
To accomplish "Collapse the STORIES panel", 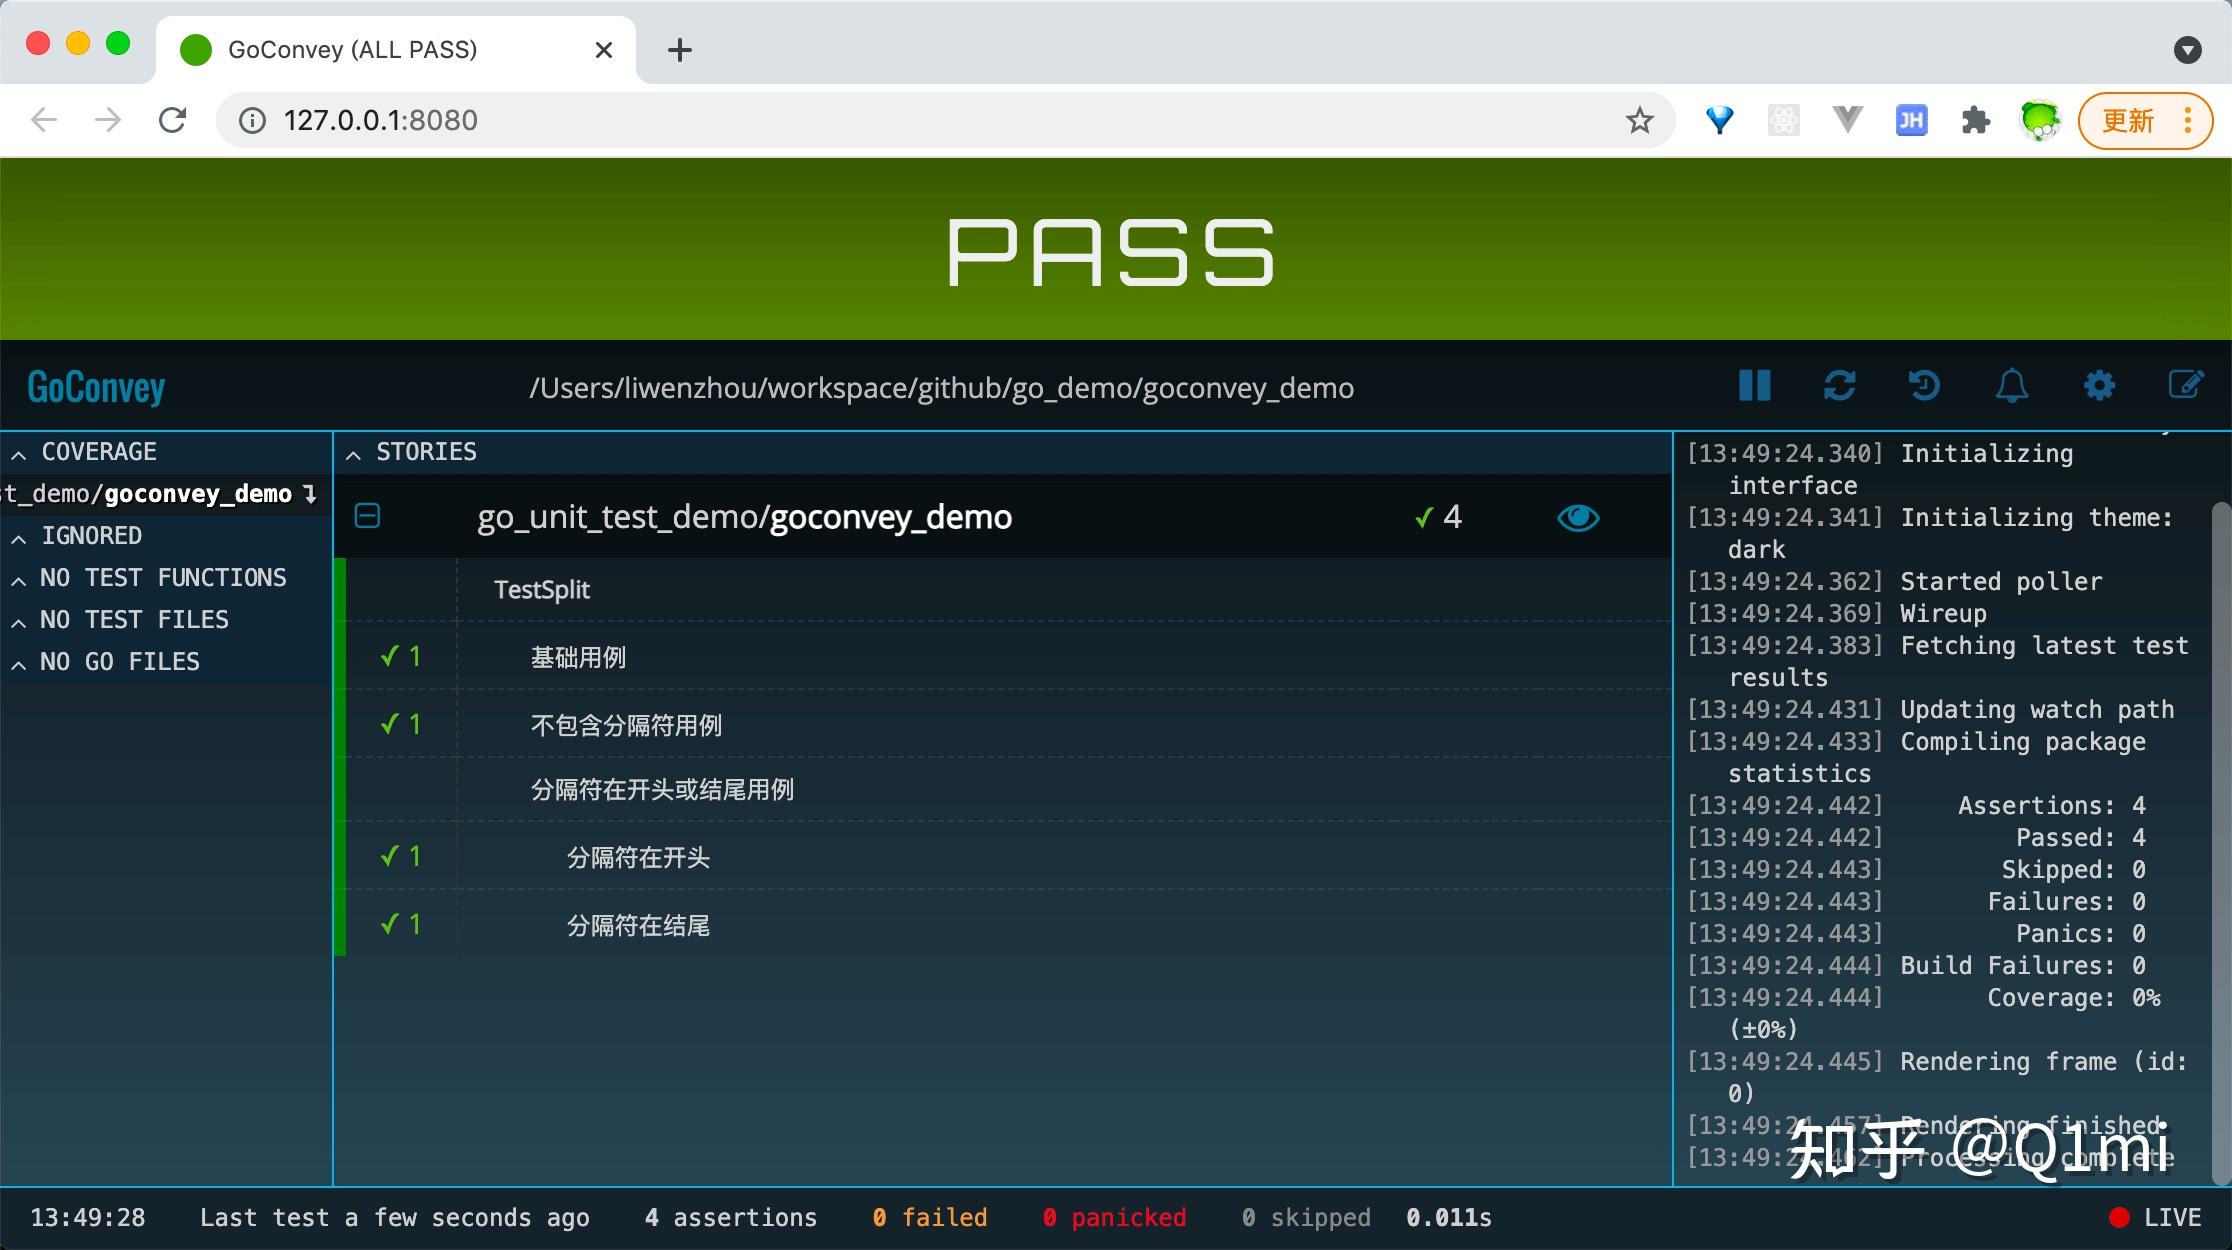I will [x=355, y=452].
